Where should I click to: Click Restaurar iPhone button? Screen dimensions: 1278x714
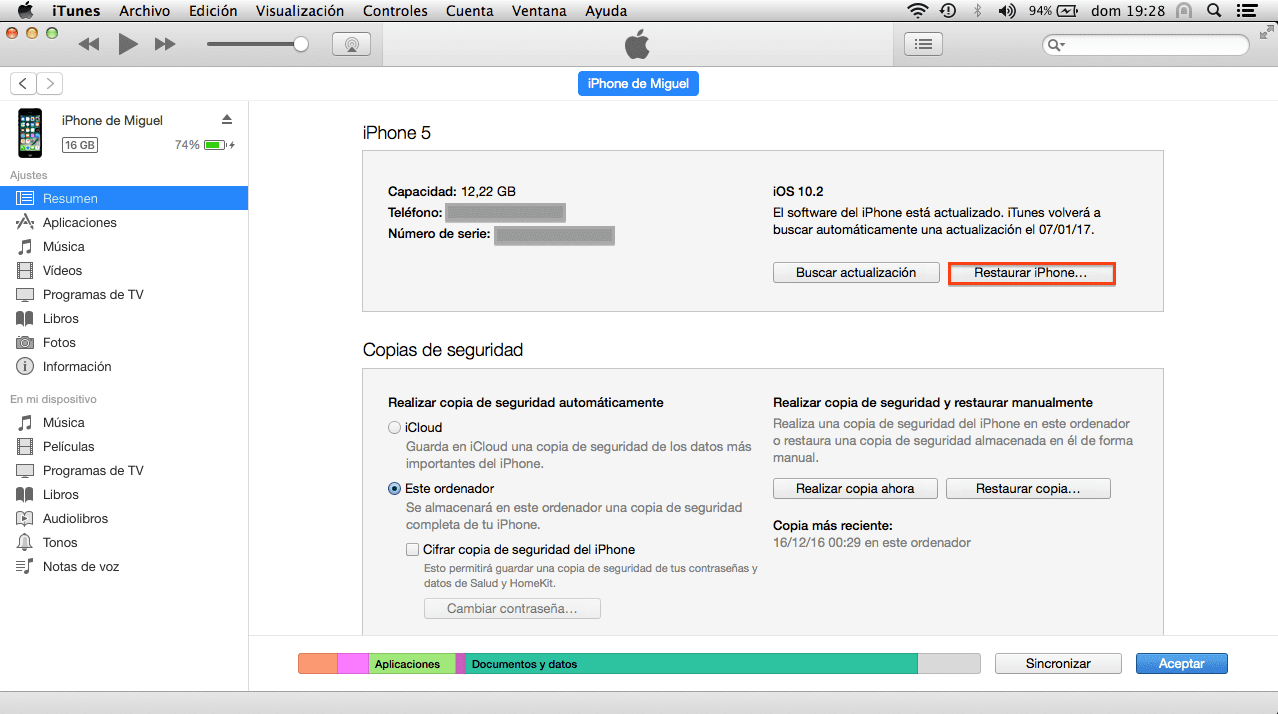(x=1030, y=272)
